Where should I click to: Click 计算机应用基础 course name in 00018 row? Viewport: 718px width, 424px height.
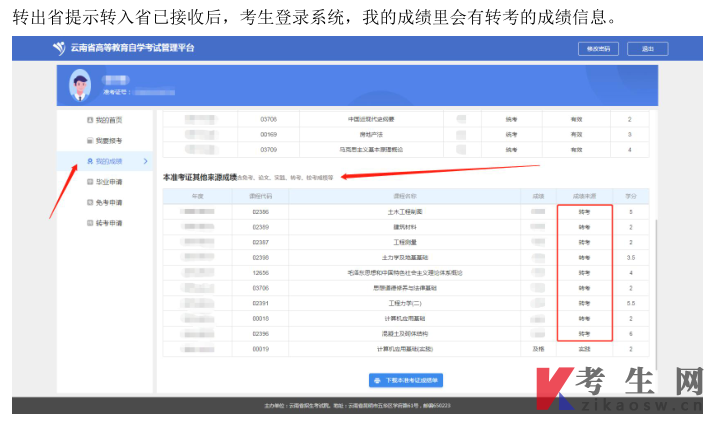tap(405, 319)
